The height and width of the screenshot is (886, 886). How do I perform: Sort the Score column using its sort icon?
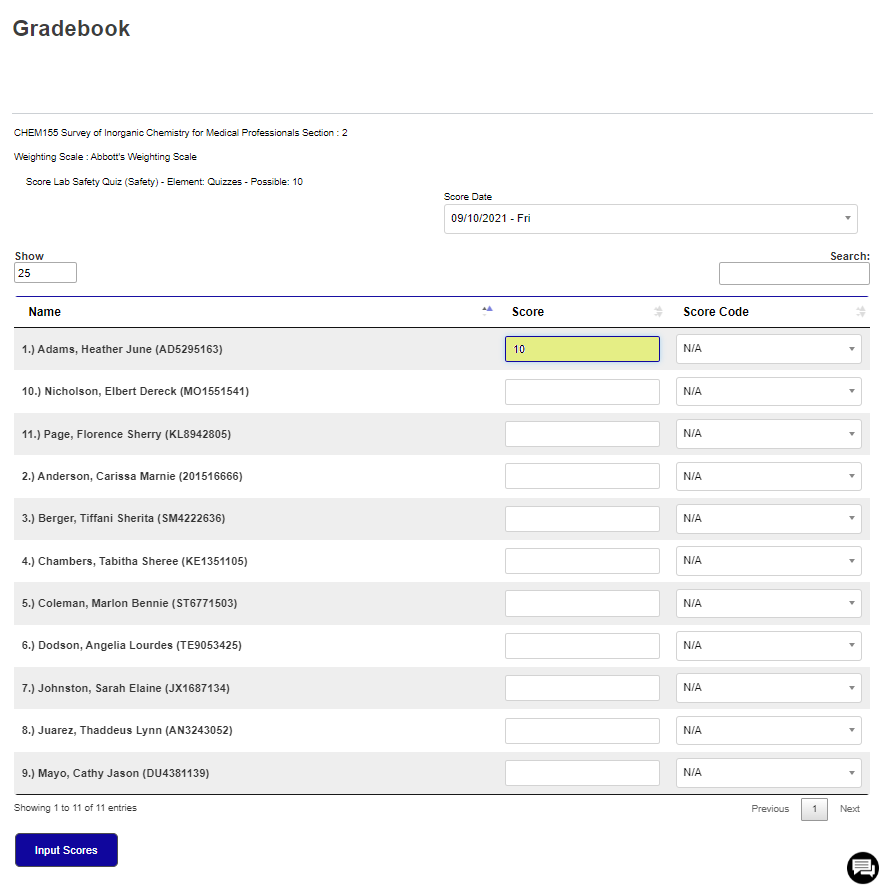[658, 311]
